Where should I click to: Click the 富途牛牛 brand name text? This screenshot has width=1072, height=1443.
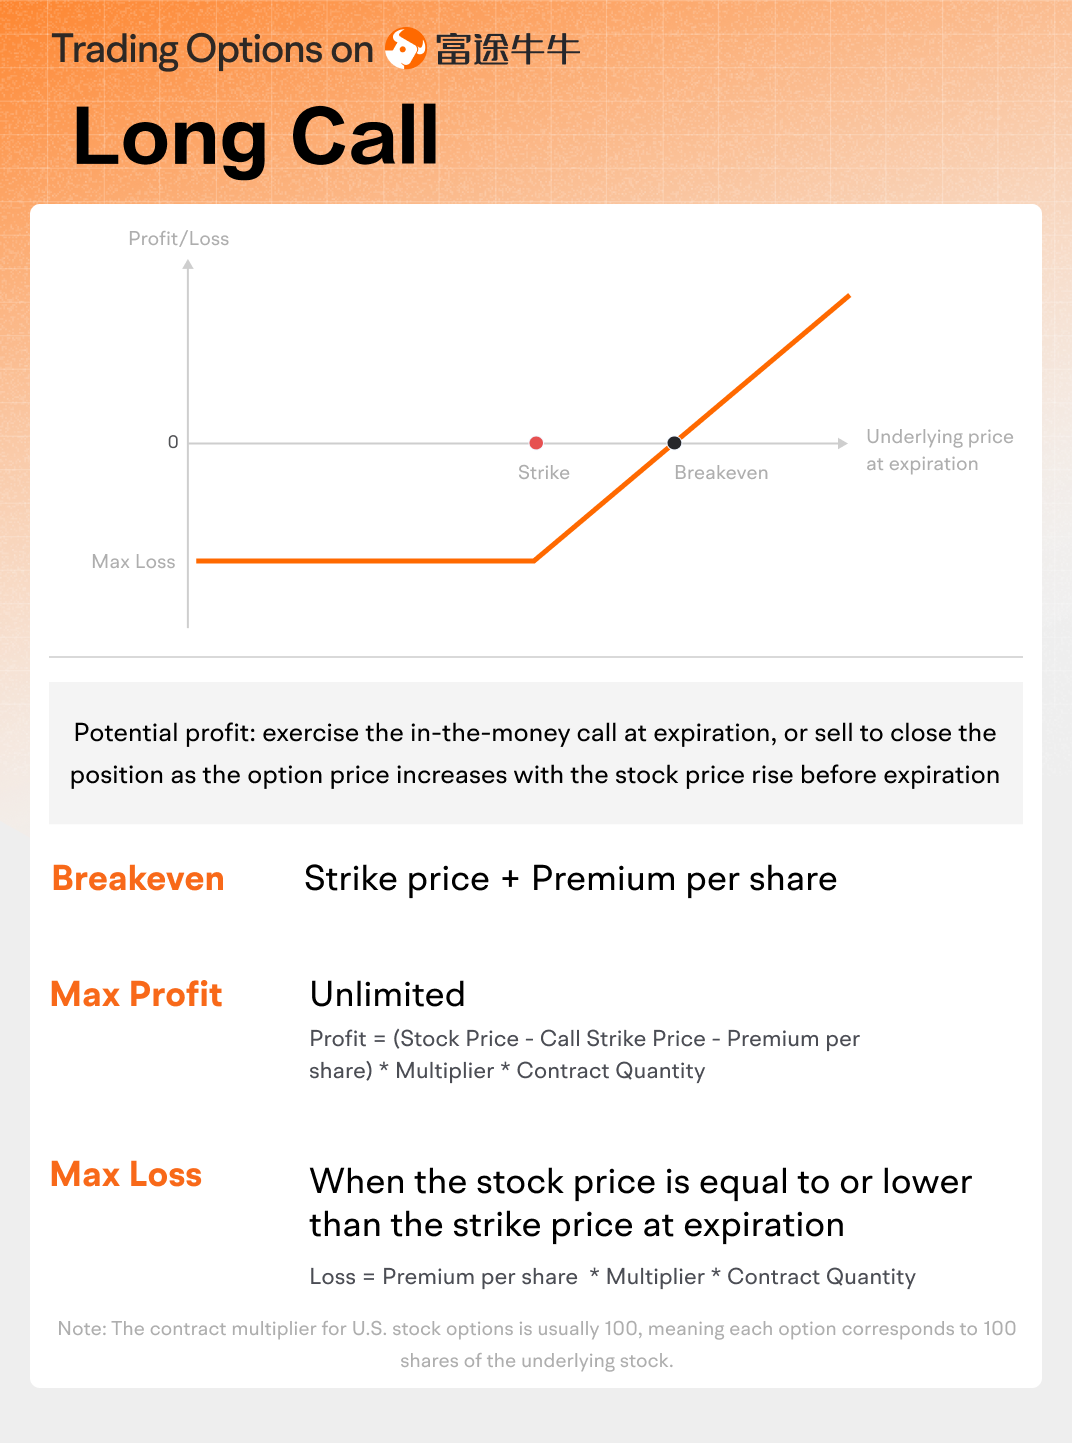pyautogui.click(x=507, y=49)
